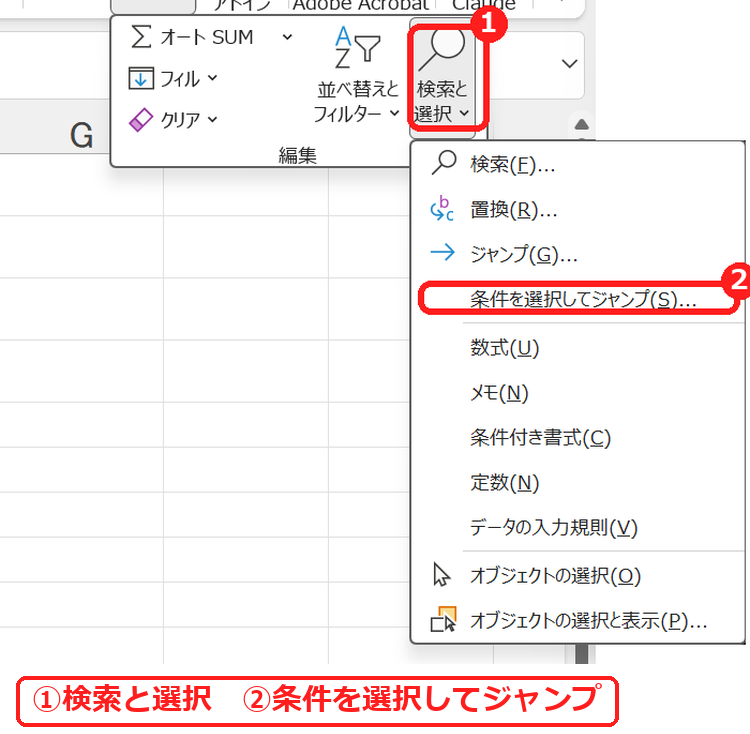Choose 置換(R)... from the menu
Screen dimensions: 750x734
tap(577, 209)
